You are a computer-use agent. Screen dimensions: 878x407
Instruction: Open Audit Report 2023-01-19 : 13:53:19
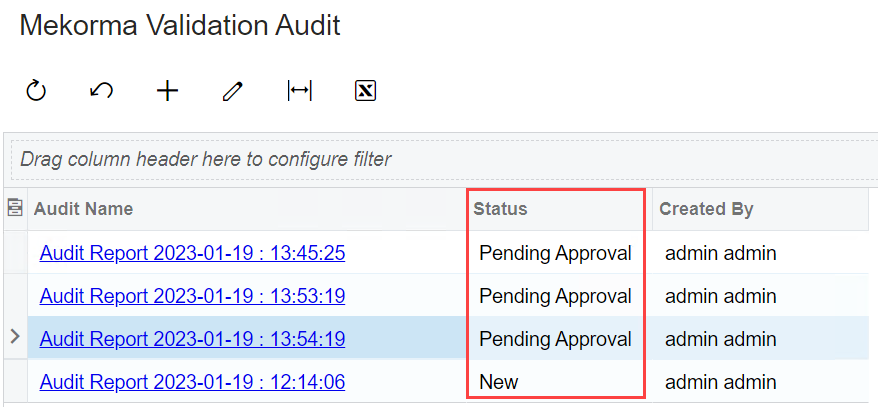(192, 296)
